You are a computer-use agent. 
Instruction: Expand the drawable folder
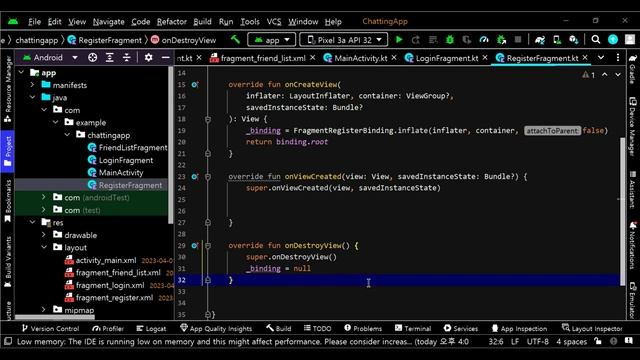[44, 235]
